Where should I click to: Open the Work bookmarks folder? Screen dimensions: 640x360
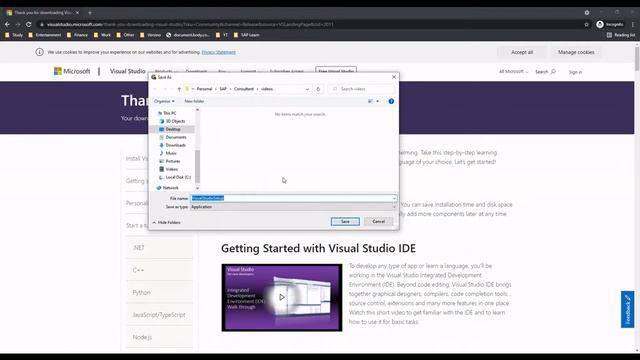tap(102, 35)
